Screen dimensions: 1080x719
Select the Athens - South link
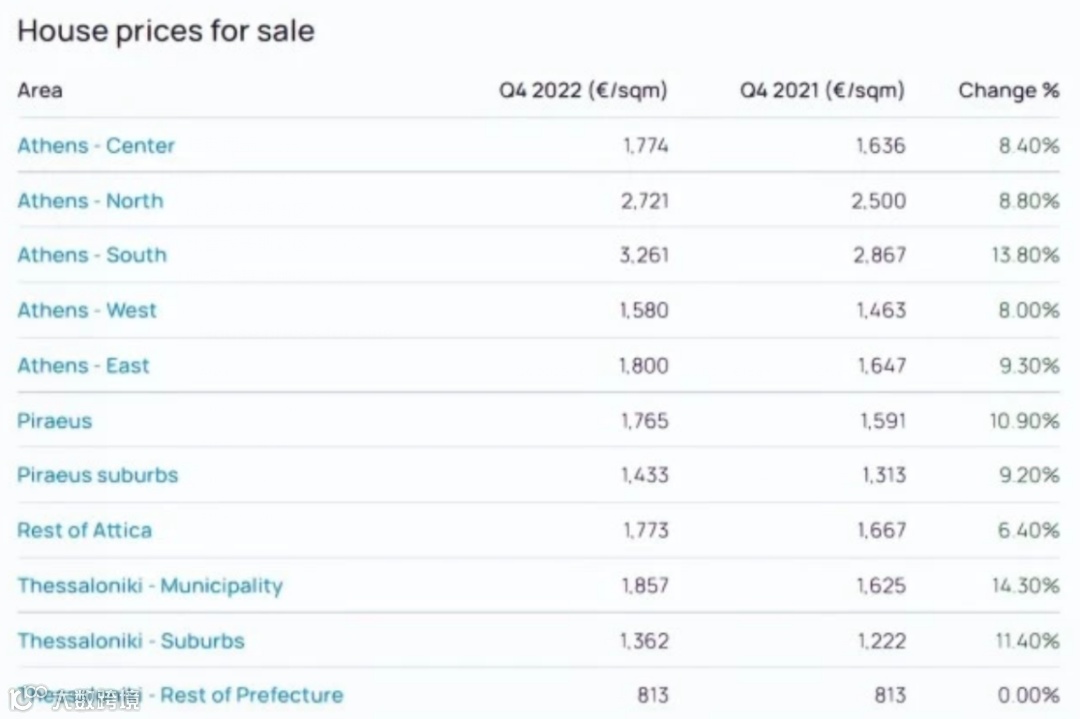point(92,255)
